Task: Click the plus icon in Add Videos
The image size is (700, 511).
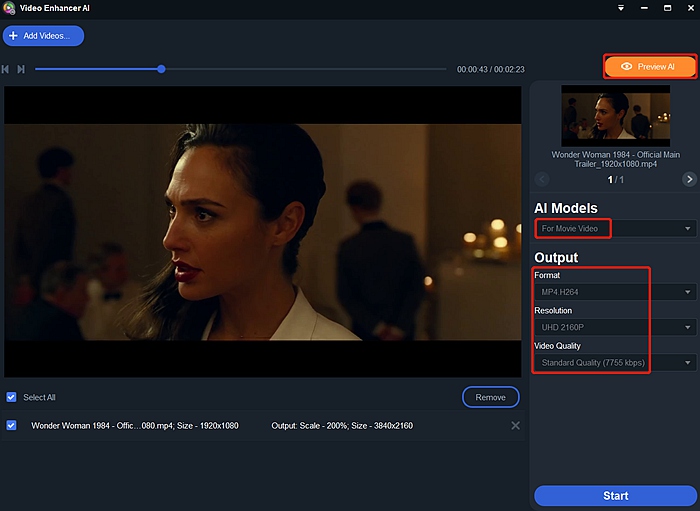Action: click(x=13, y=36)
